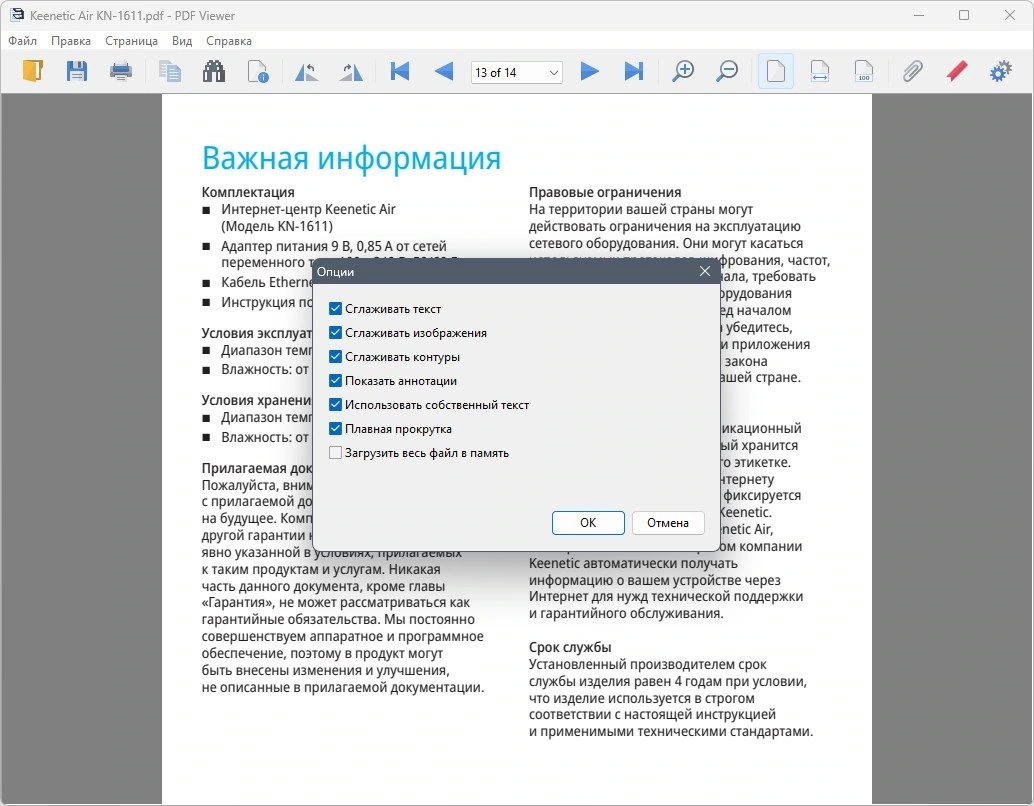
Task: Rotate page clockwise icon
Action: 351,71
